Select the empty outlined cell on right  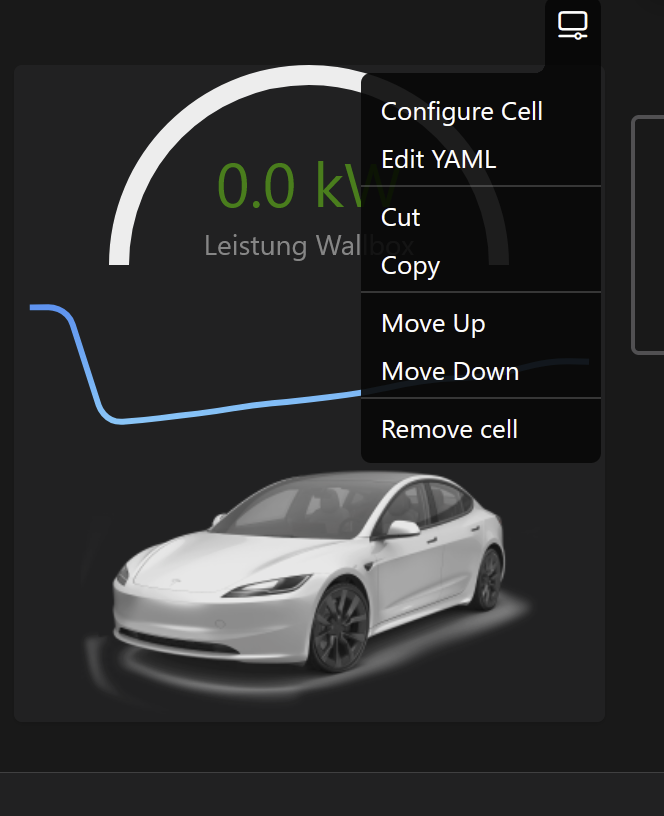[x=648, y=235]
